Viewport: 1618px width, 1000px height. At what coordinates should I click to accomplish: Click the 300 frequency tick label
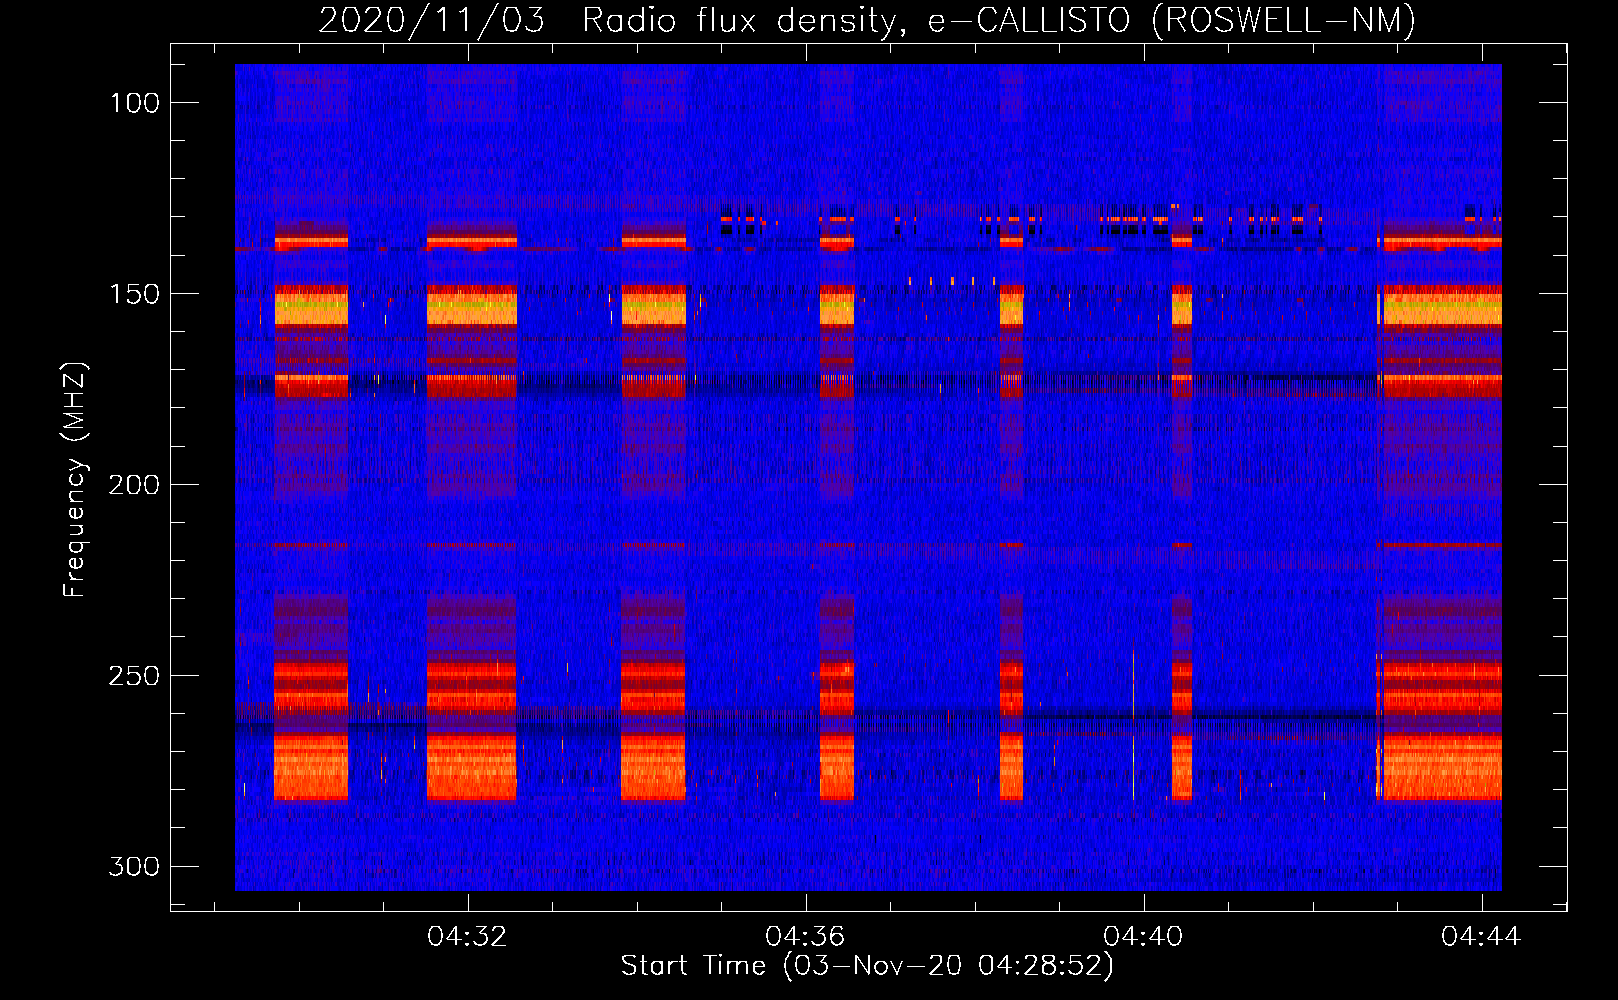pyautogui.click(x=134, y=866)
